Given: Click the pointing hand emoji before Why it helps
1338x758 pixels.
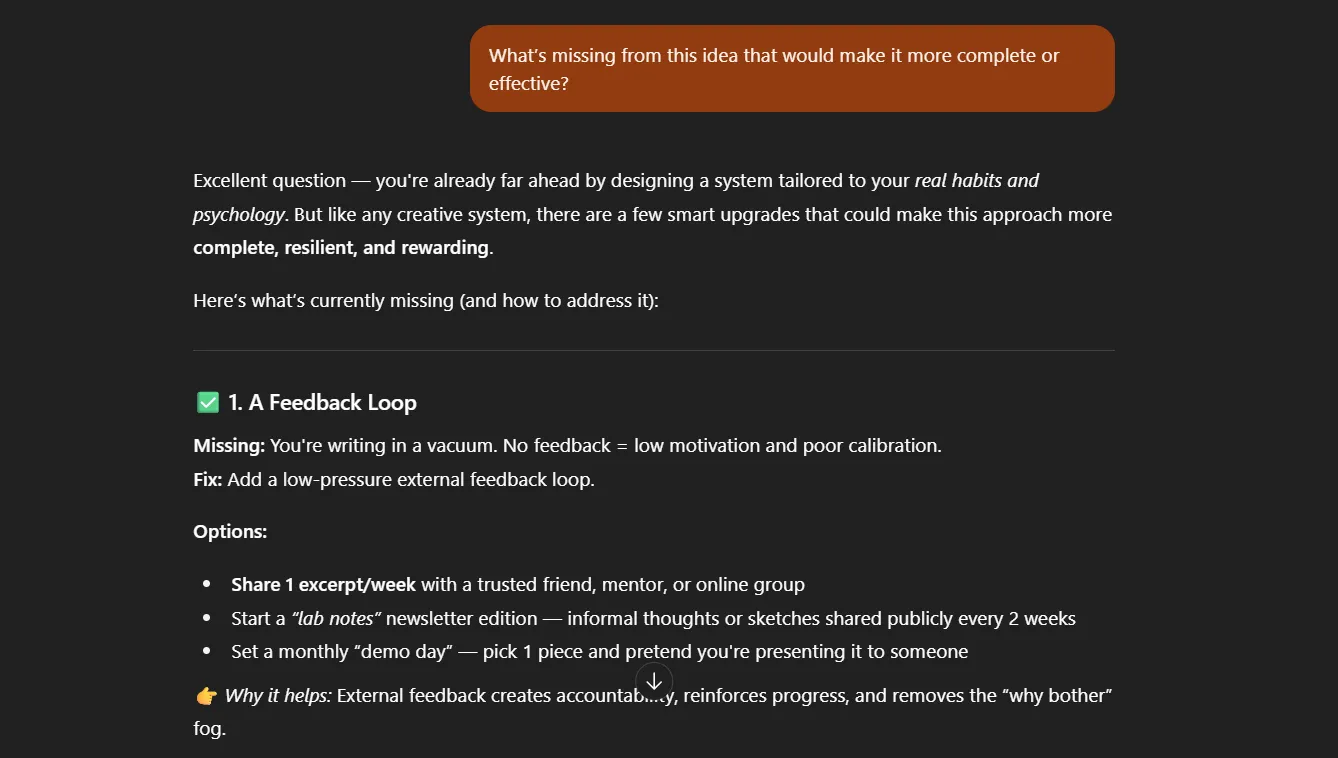Looking at the screenshot, I should pos(206,696).
